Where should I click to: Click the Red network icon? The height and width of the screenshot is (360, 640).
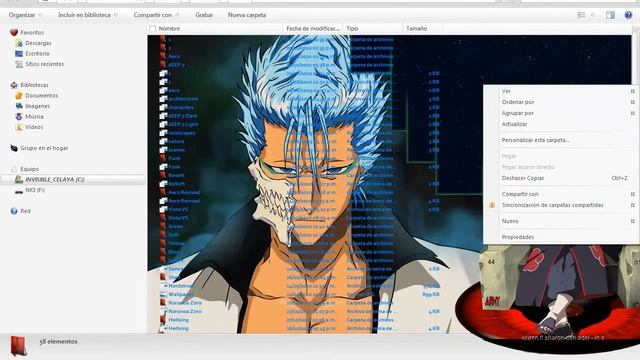click(x=14, y=211)
